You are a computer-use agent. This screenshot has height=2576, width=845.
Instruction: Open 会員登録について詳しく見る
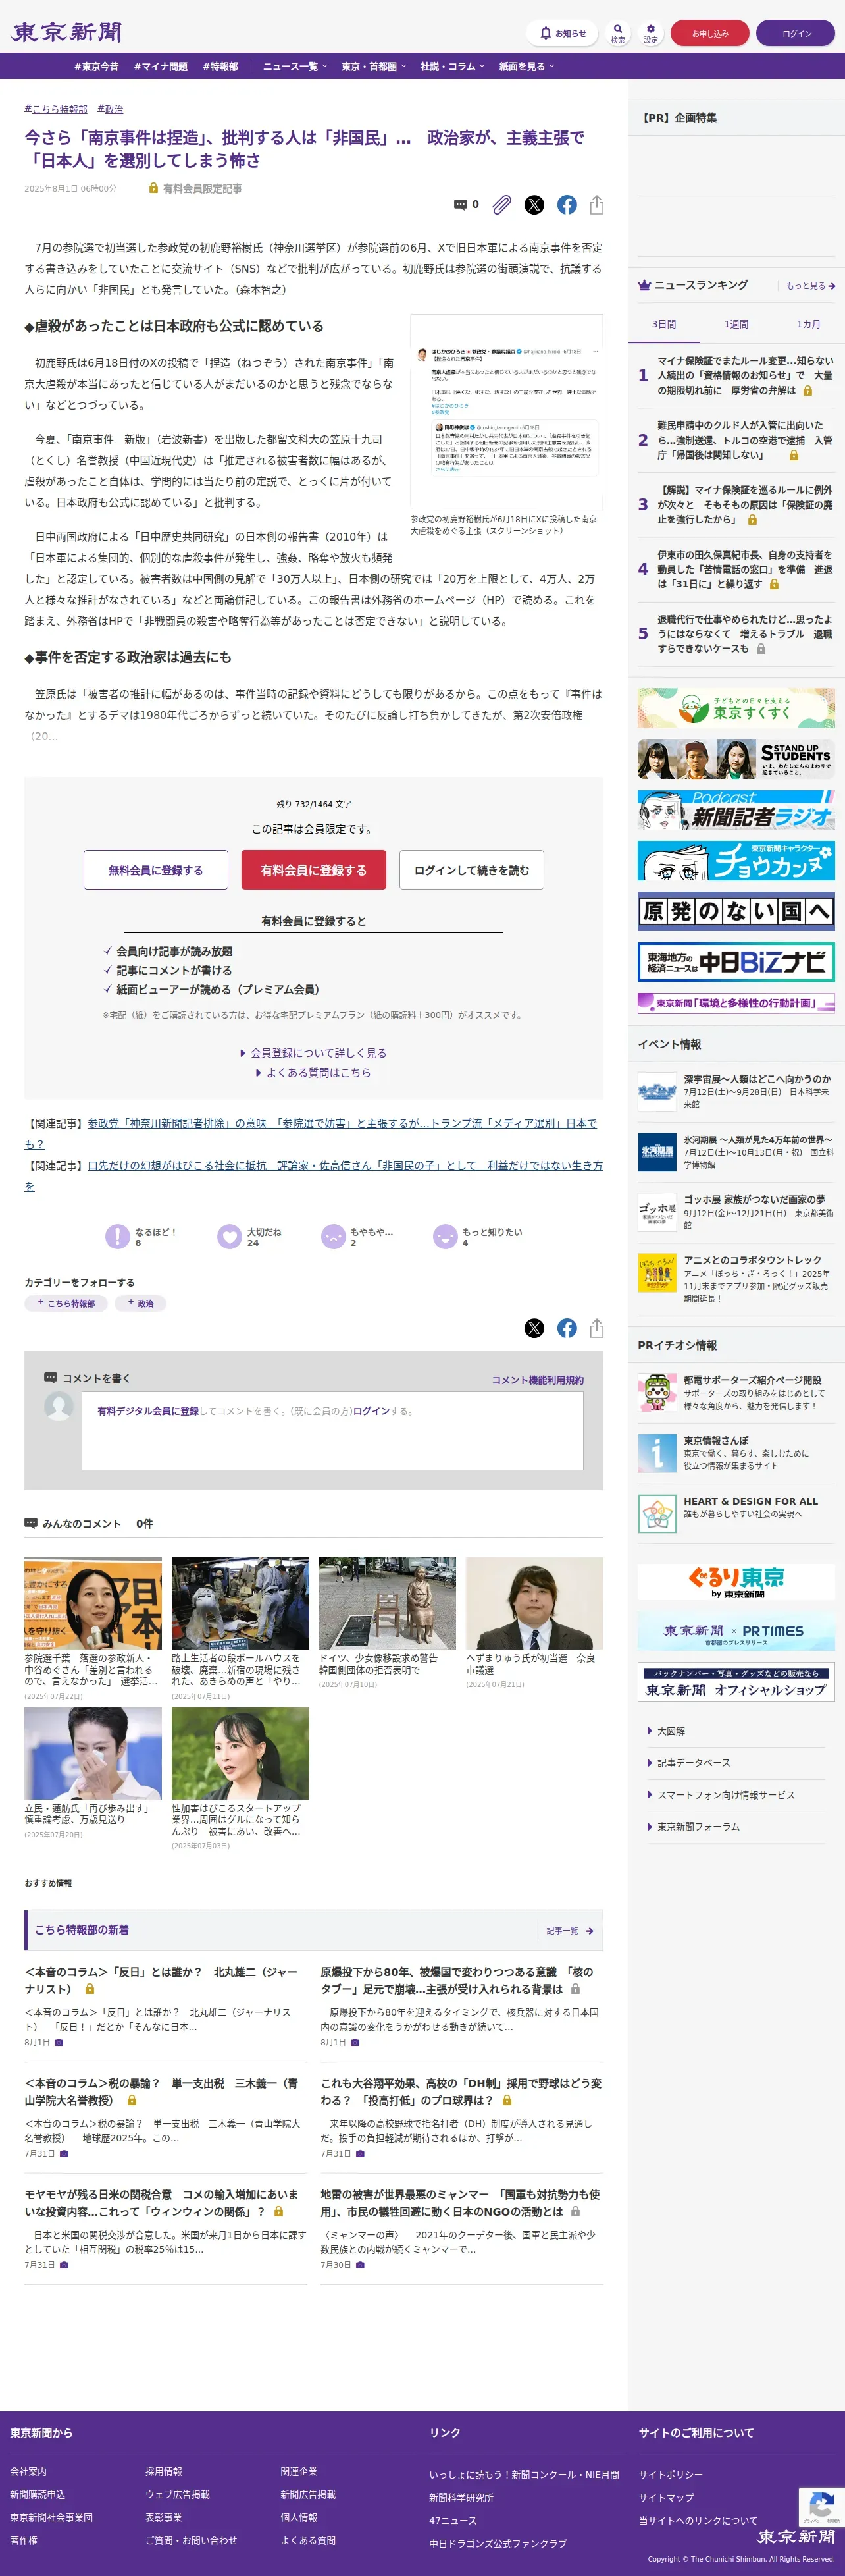click(313, 1053)
